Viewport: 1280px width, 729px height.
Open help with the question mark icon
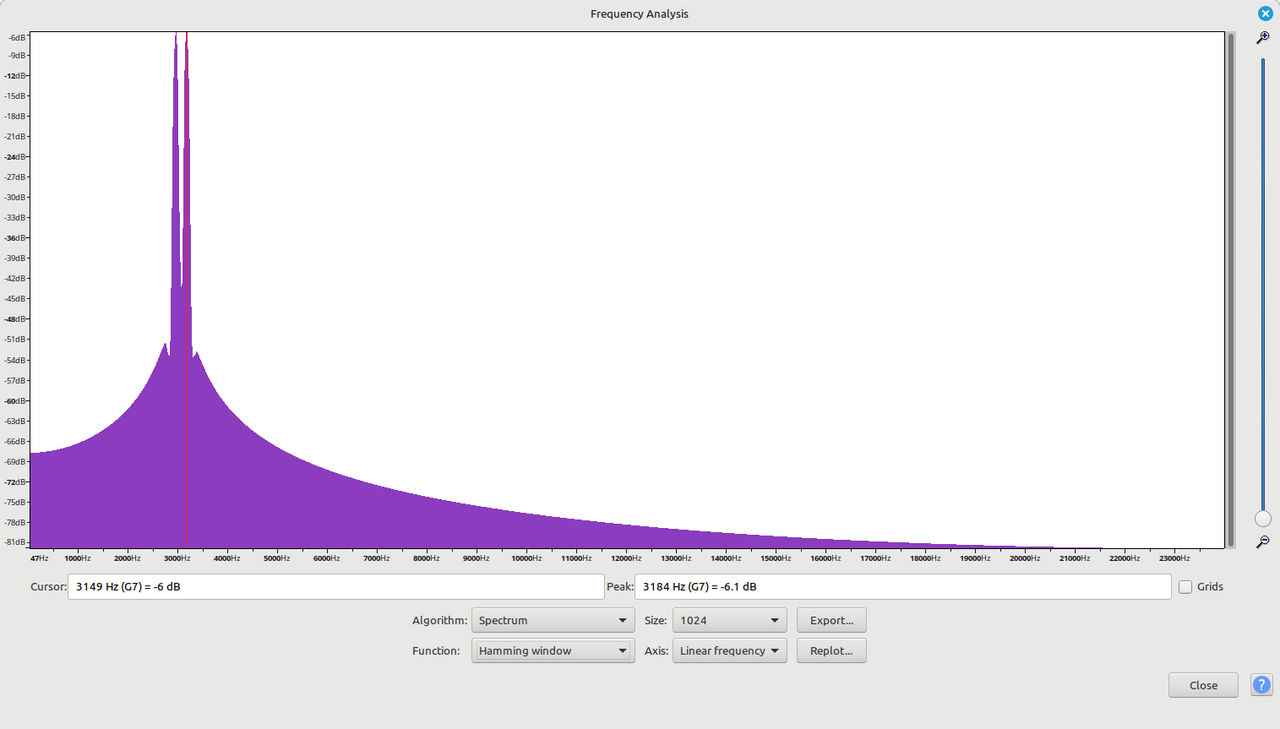coord(1261,685)
